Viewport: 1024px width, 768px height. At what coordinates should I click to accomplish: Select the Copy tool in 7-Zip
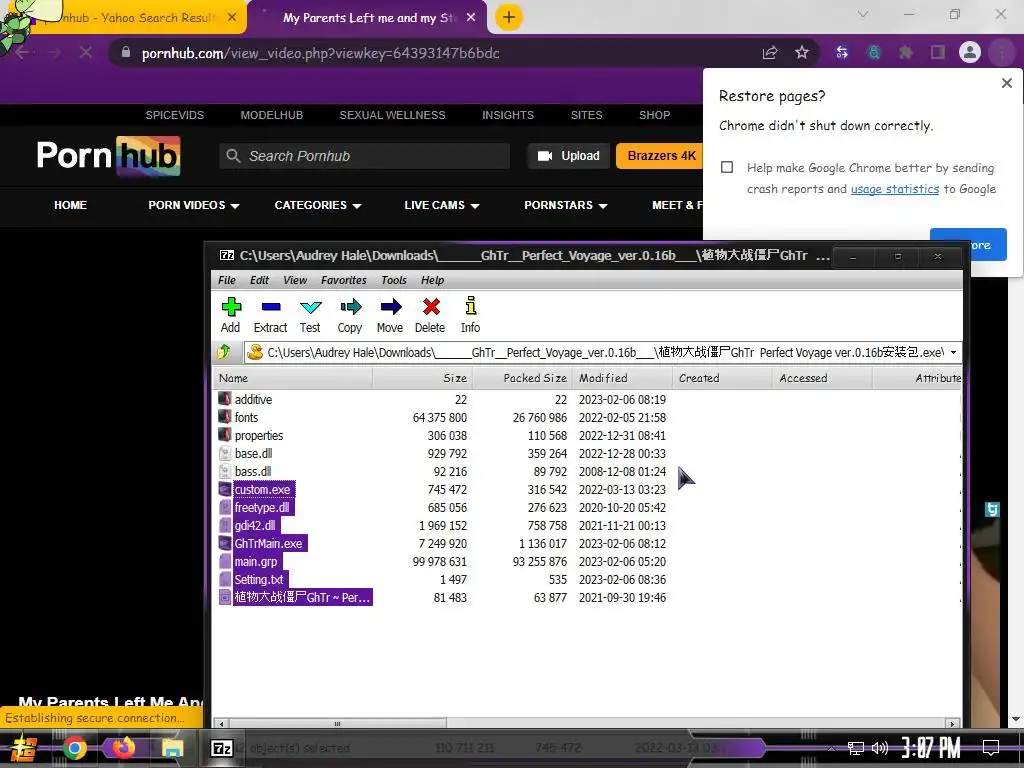pyautogui.click(x=350, y=315)
